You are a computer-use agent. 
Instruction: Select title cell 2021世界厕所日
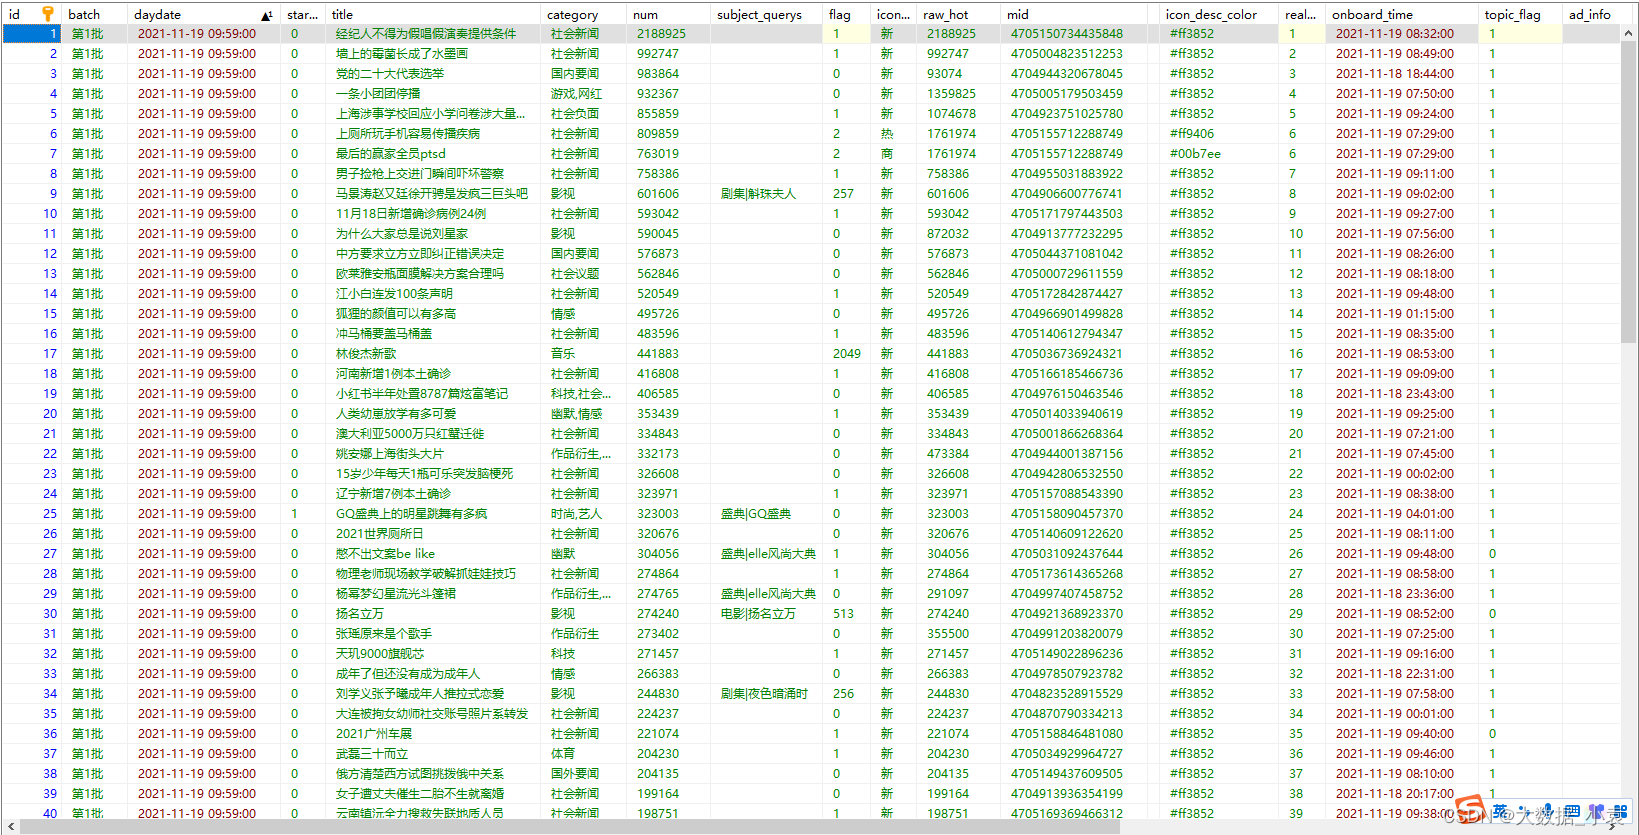coord(380,534)
